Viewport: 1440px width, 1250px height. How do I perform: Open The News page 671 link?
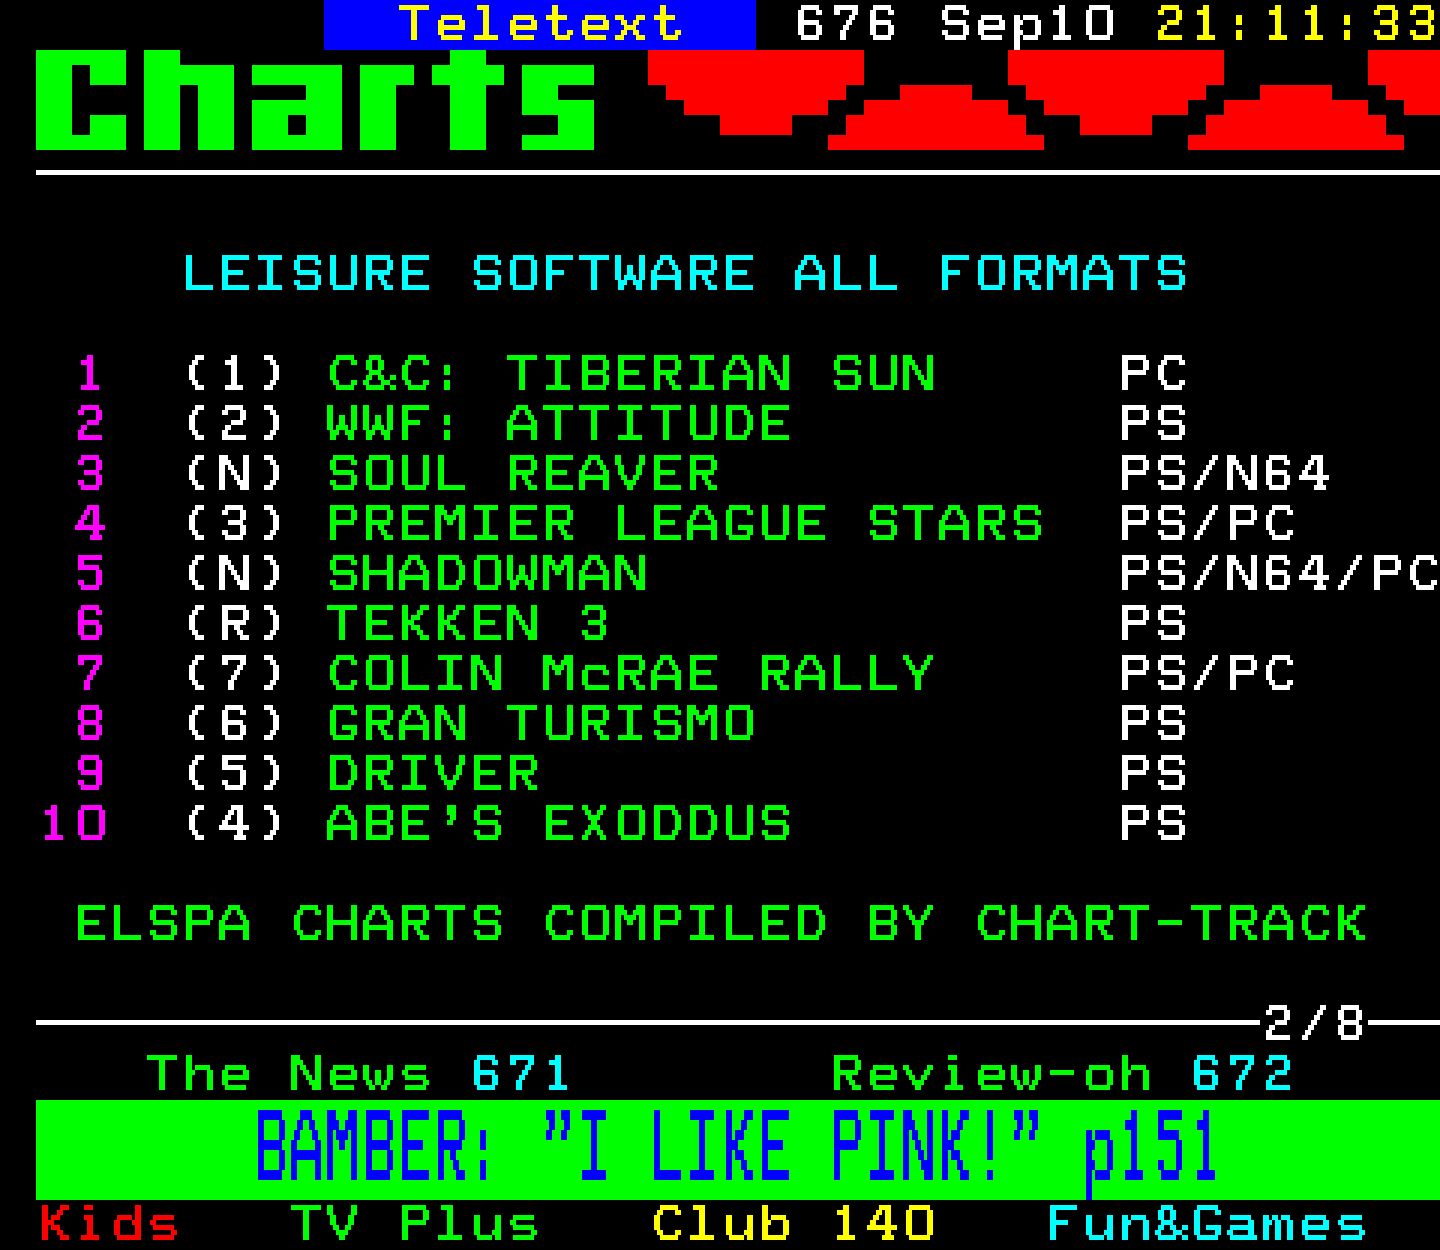pos(358,1074)
